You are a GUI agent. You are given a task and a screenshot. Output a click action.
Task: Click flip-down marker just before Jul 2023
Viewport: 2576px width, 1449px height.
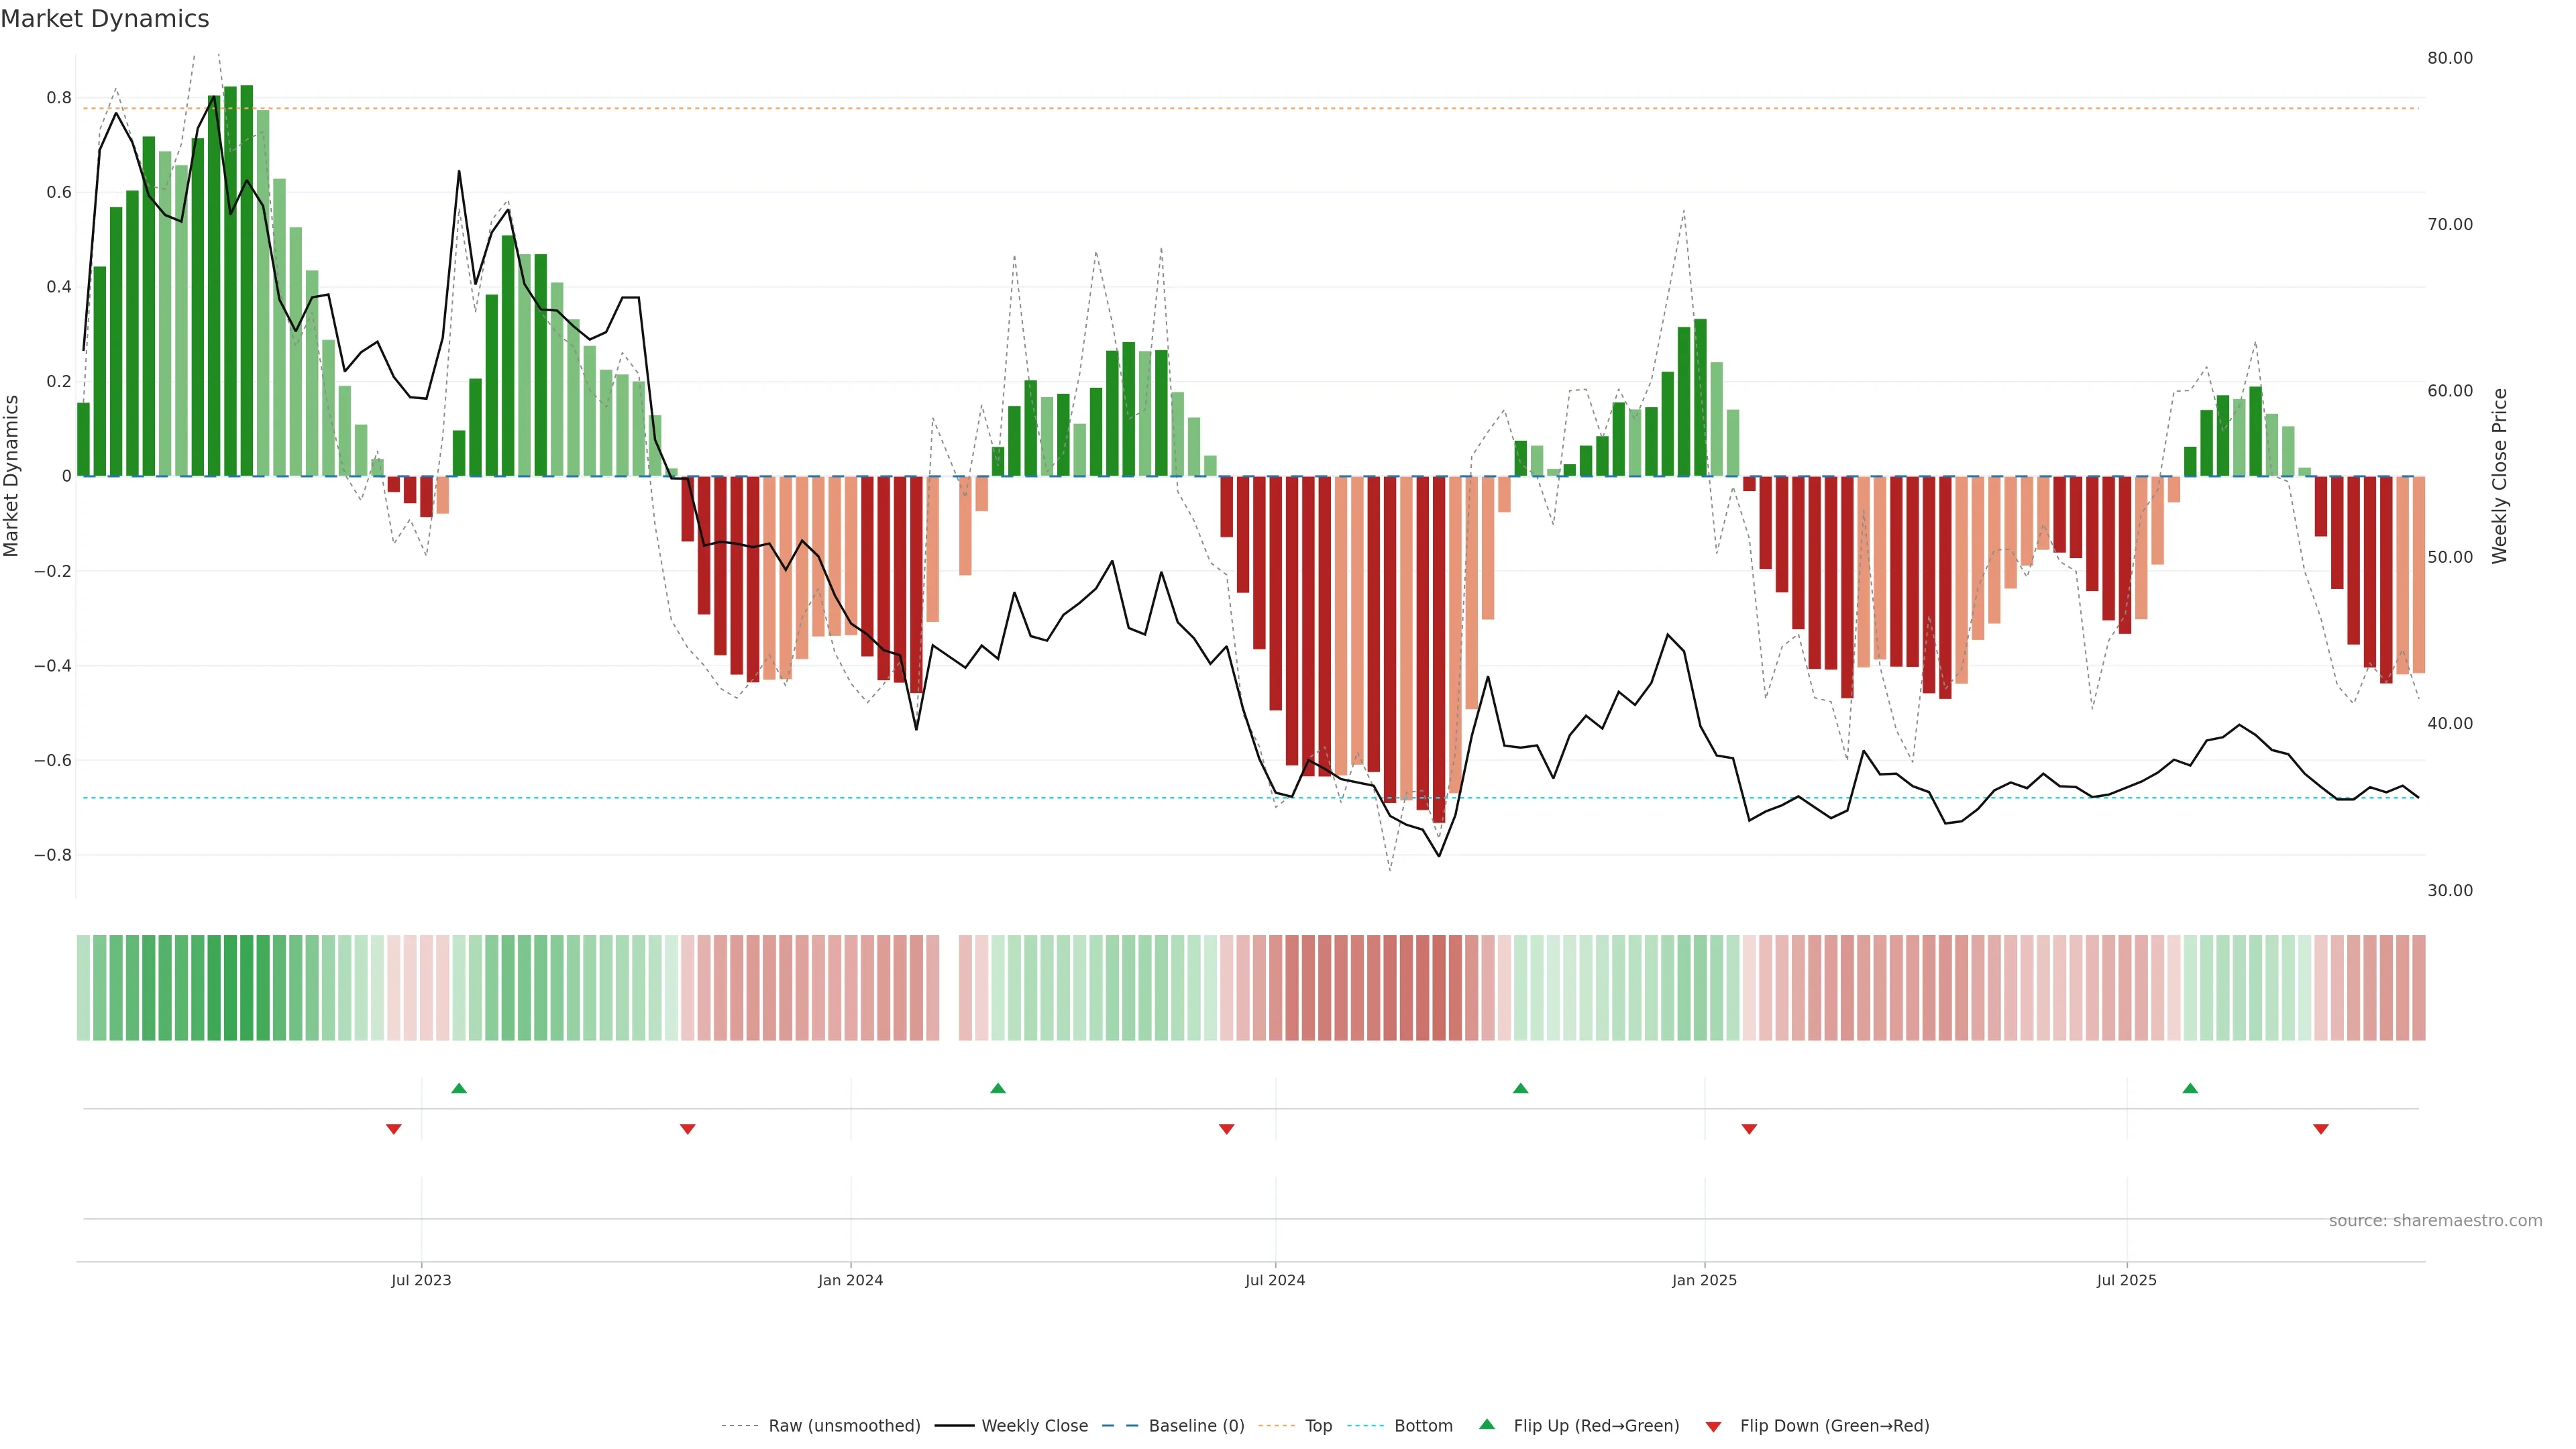(x=394, y=1129)
